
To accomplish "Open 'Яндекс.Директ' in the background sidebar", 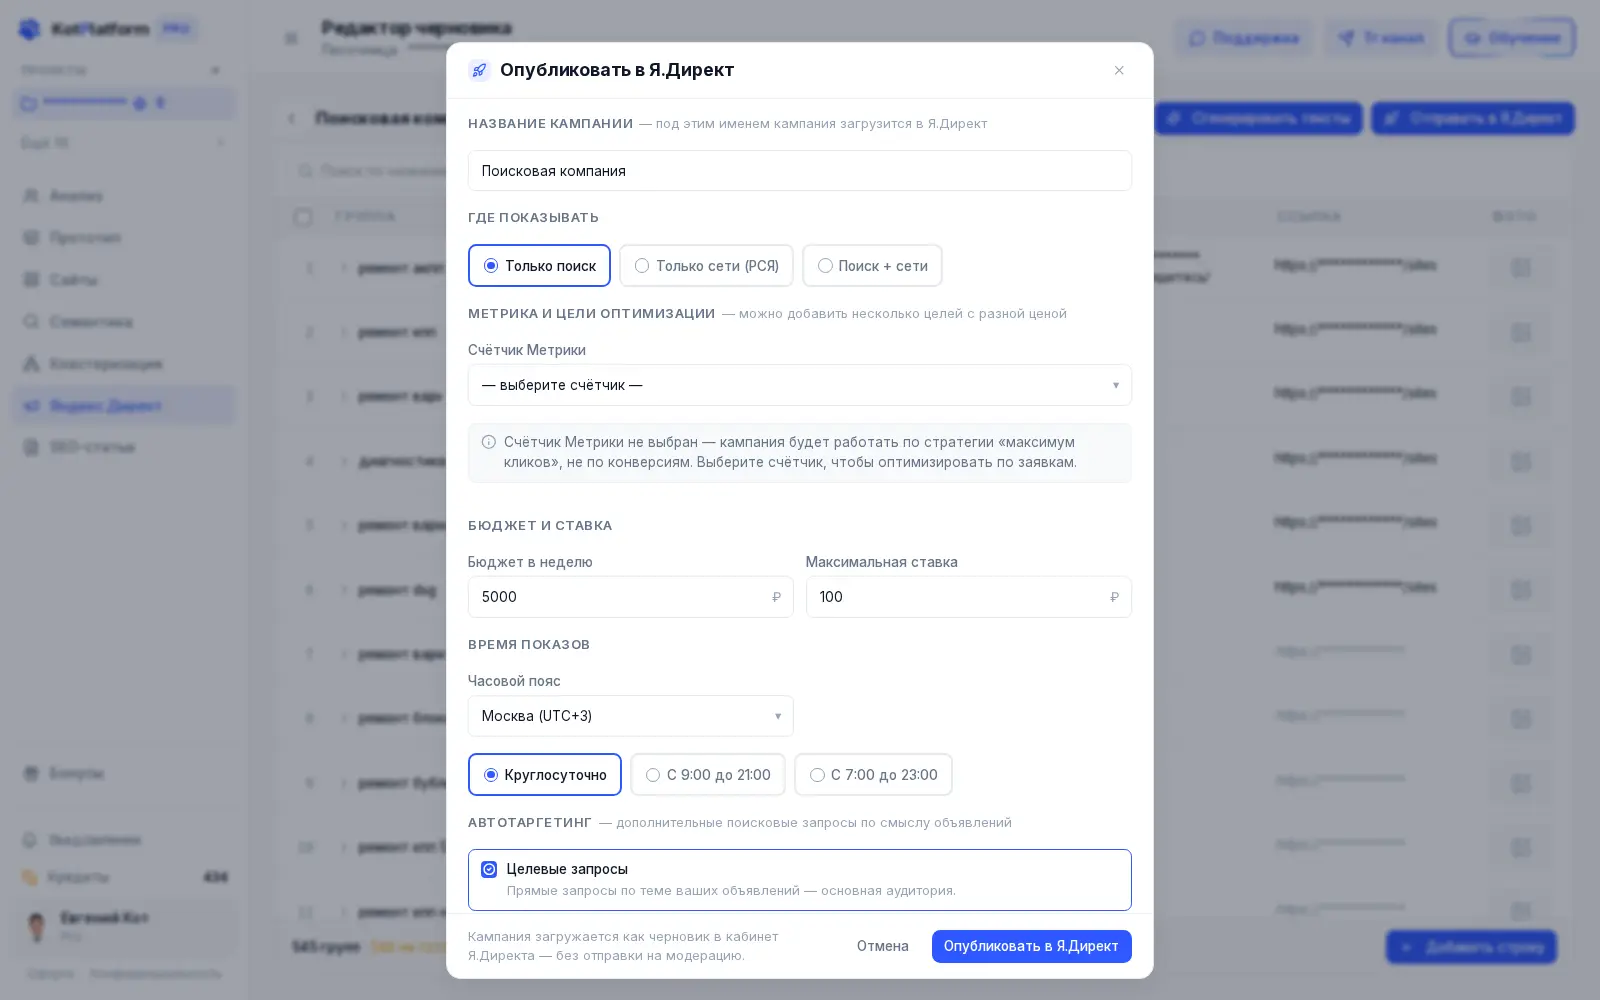I will coord(124,406).
